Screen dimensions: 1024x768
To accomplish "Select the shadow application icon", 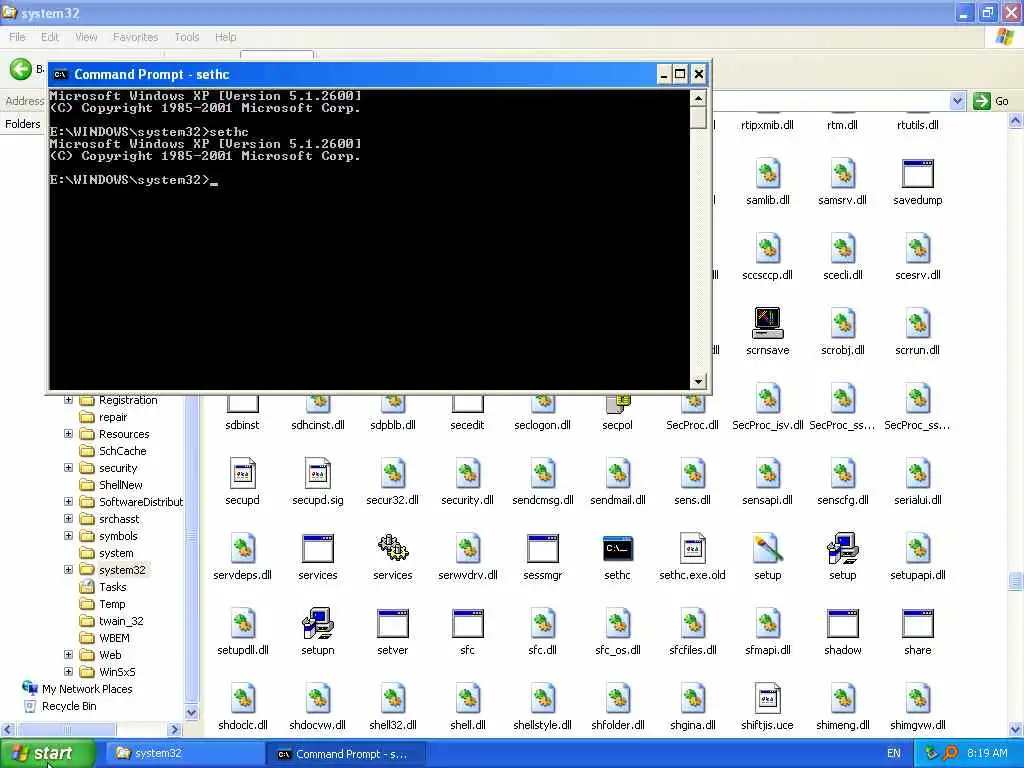I will pos(842,624).
